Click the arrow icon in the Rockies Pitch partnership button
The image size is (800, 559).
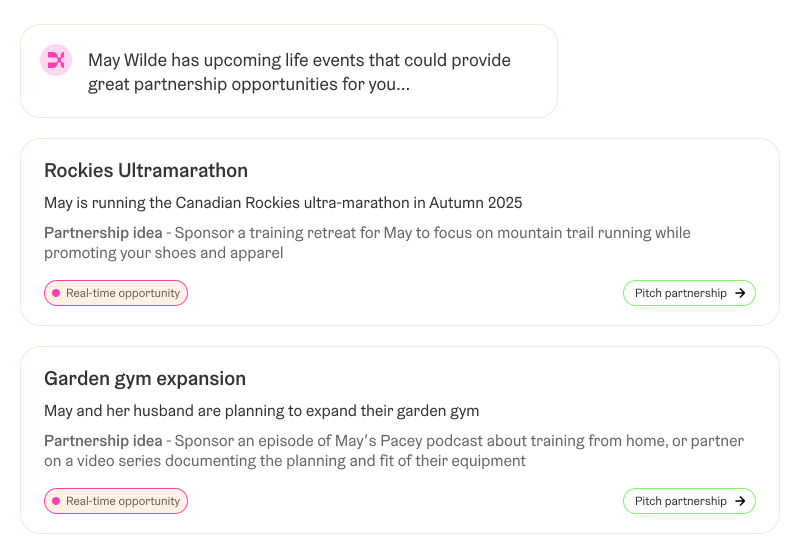[740, 293]
